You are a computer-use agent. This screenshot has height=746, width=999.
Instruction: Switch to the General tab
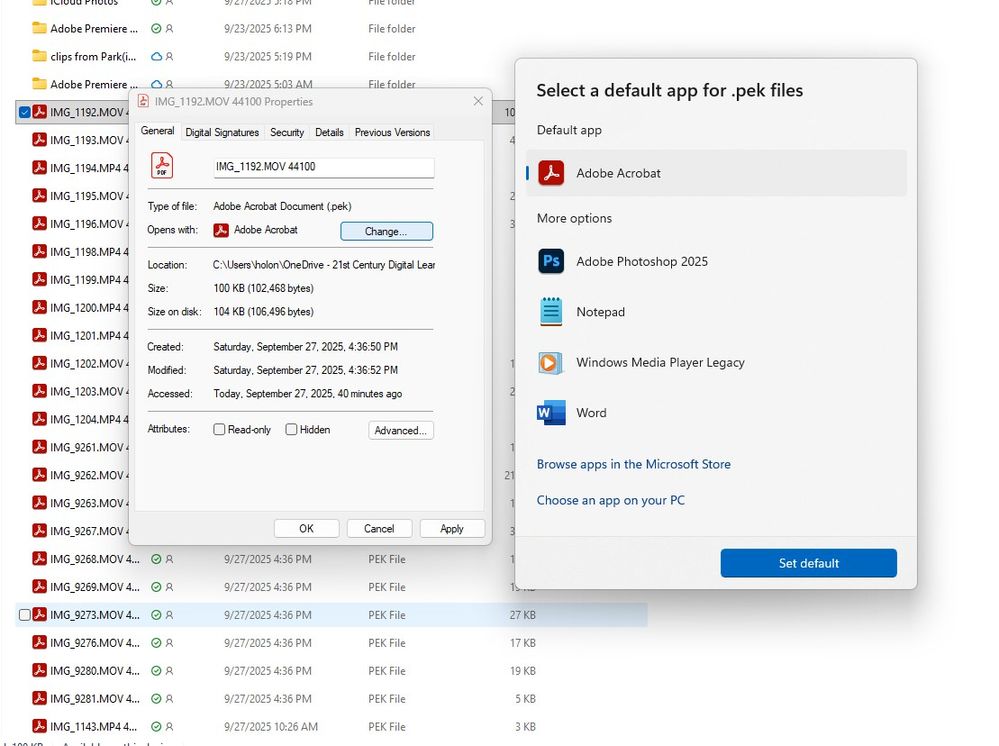click(x=157, y=131)
